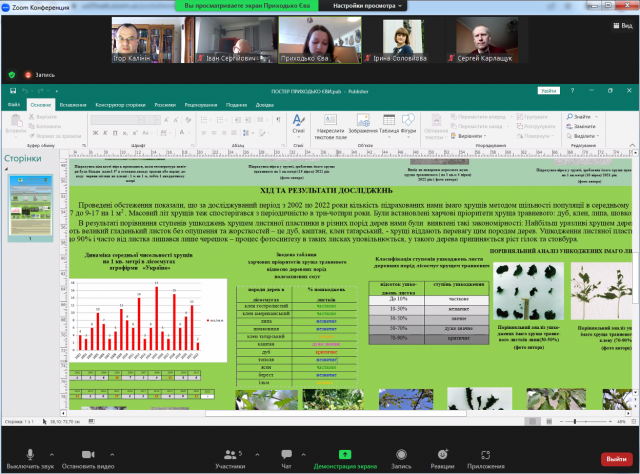Click Увійти sign-in button in Publisher
Viewport: 640px width, 474px height.
pyautogui.click(x=549, y=91)
